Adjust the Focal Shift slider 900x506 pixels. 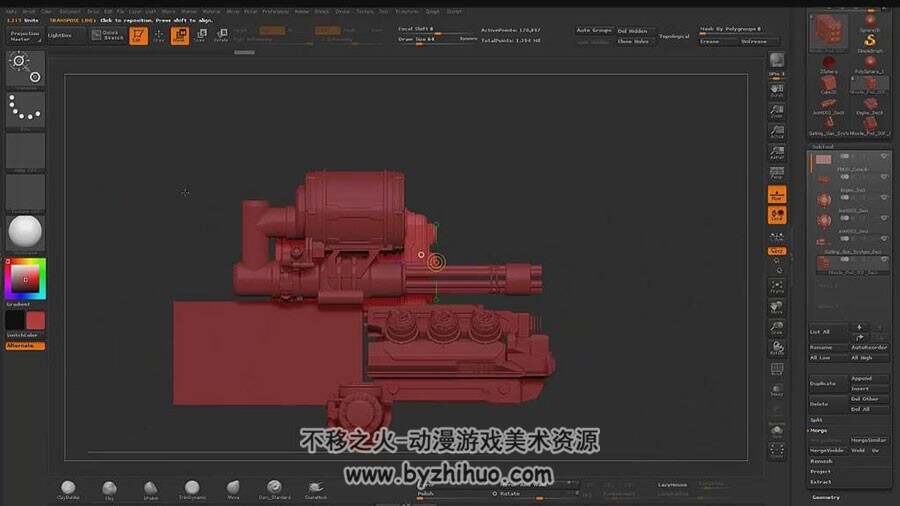tap(436, 29)
